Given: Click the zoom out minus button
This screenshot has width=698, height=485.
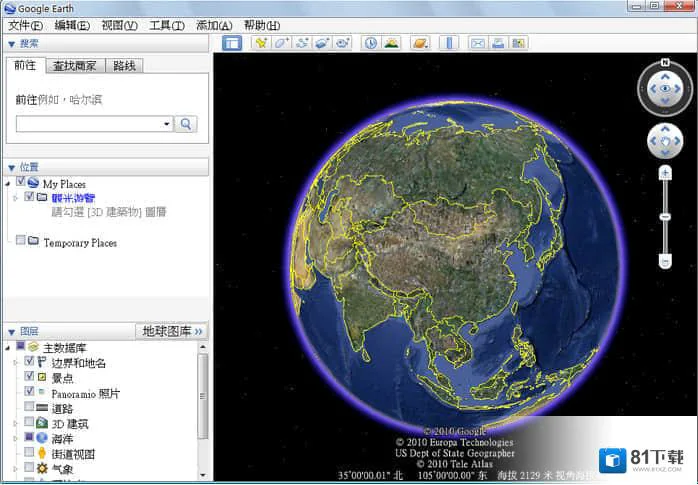Looking at the screenshot, I should coord(665,261).
